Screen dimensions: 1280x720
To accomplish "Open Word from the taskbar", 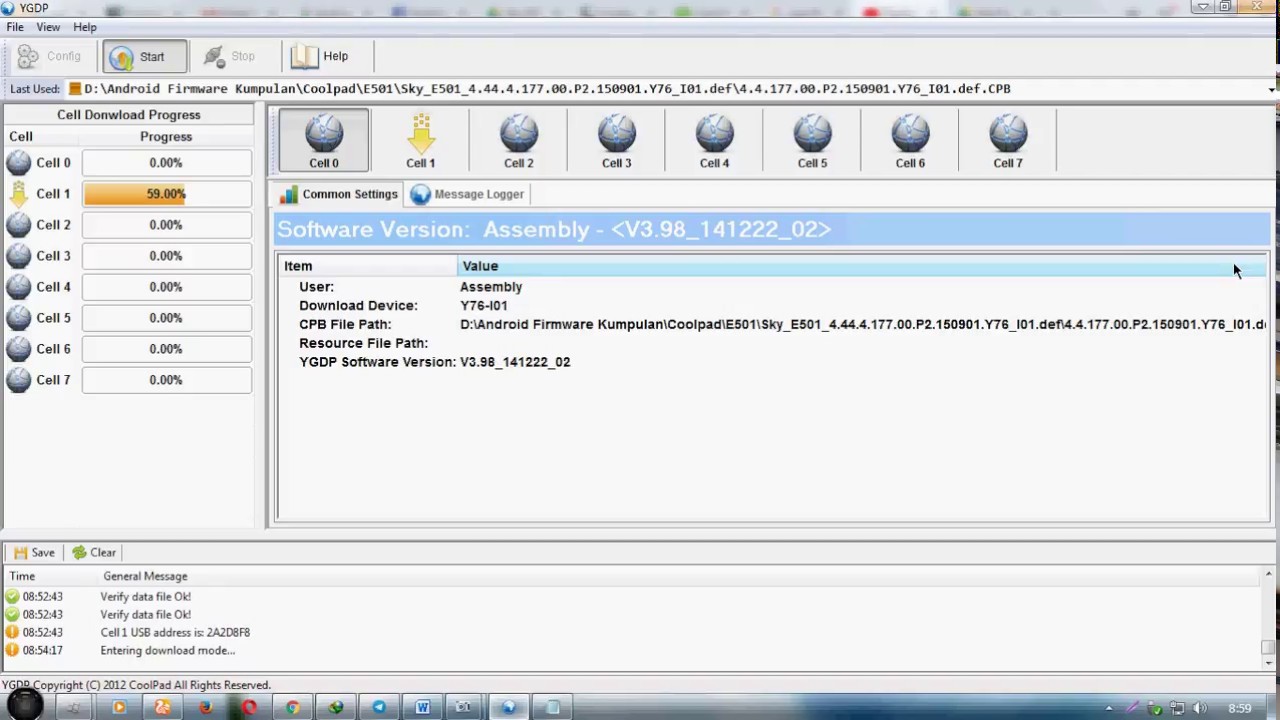I will coord(422,708).
